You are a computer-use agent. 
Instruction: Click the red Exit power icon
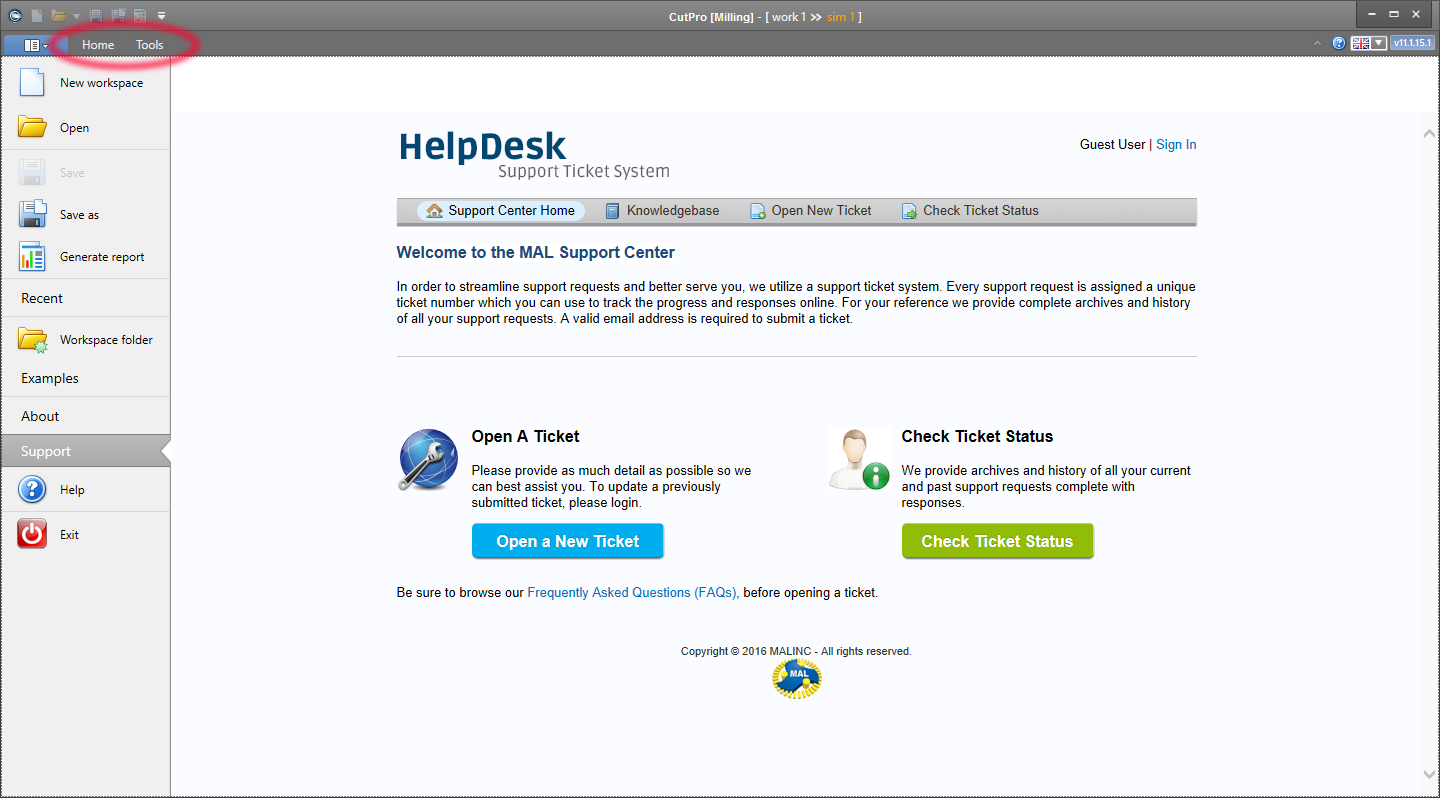(x=32, y=534)
